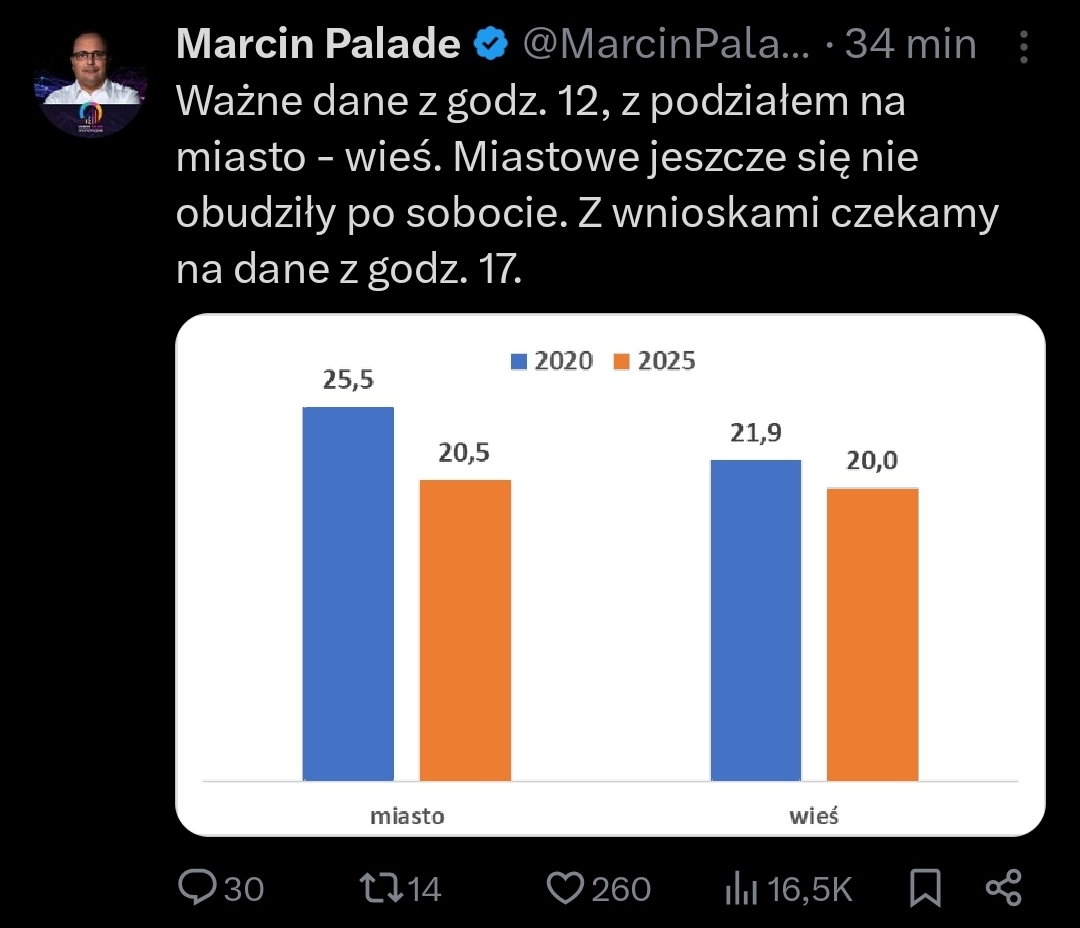Click the share icon
The width and height of the screenshot is (1080, 928).
click(x=1003, y=887)
